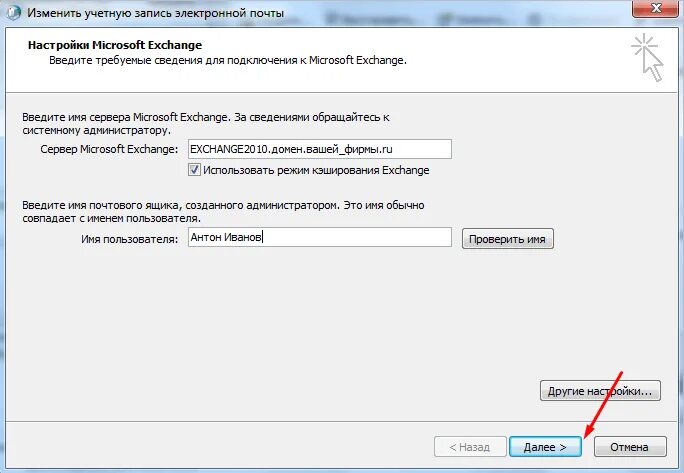This screenshot has width=684, height=473.
Task: Click the label Сервер Microsoft Exchange:
Action: [109, 149]
